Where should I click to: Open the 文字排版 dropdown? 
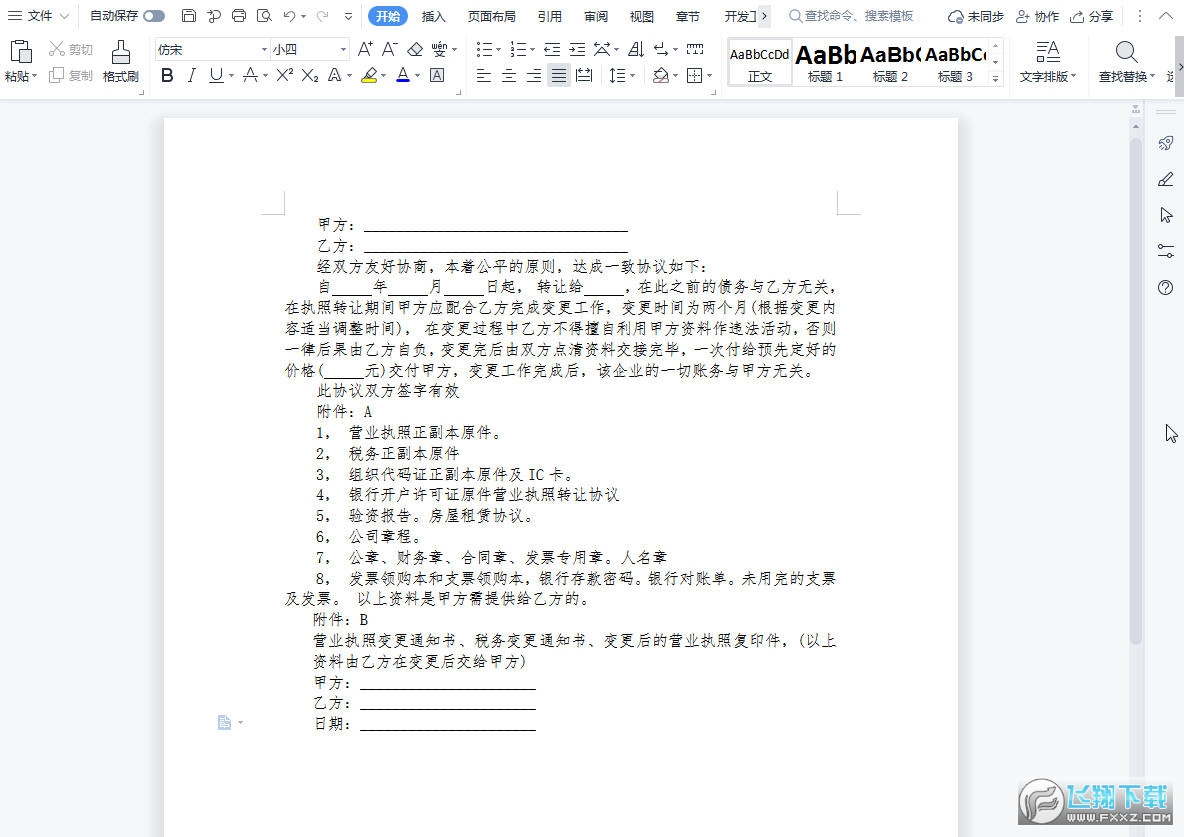tap(1048, 62)
